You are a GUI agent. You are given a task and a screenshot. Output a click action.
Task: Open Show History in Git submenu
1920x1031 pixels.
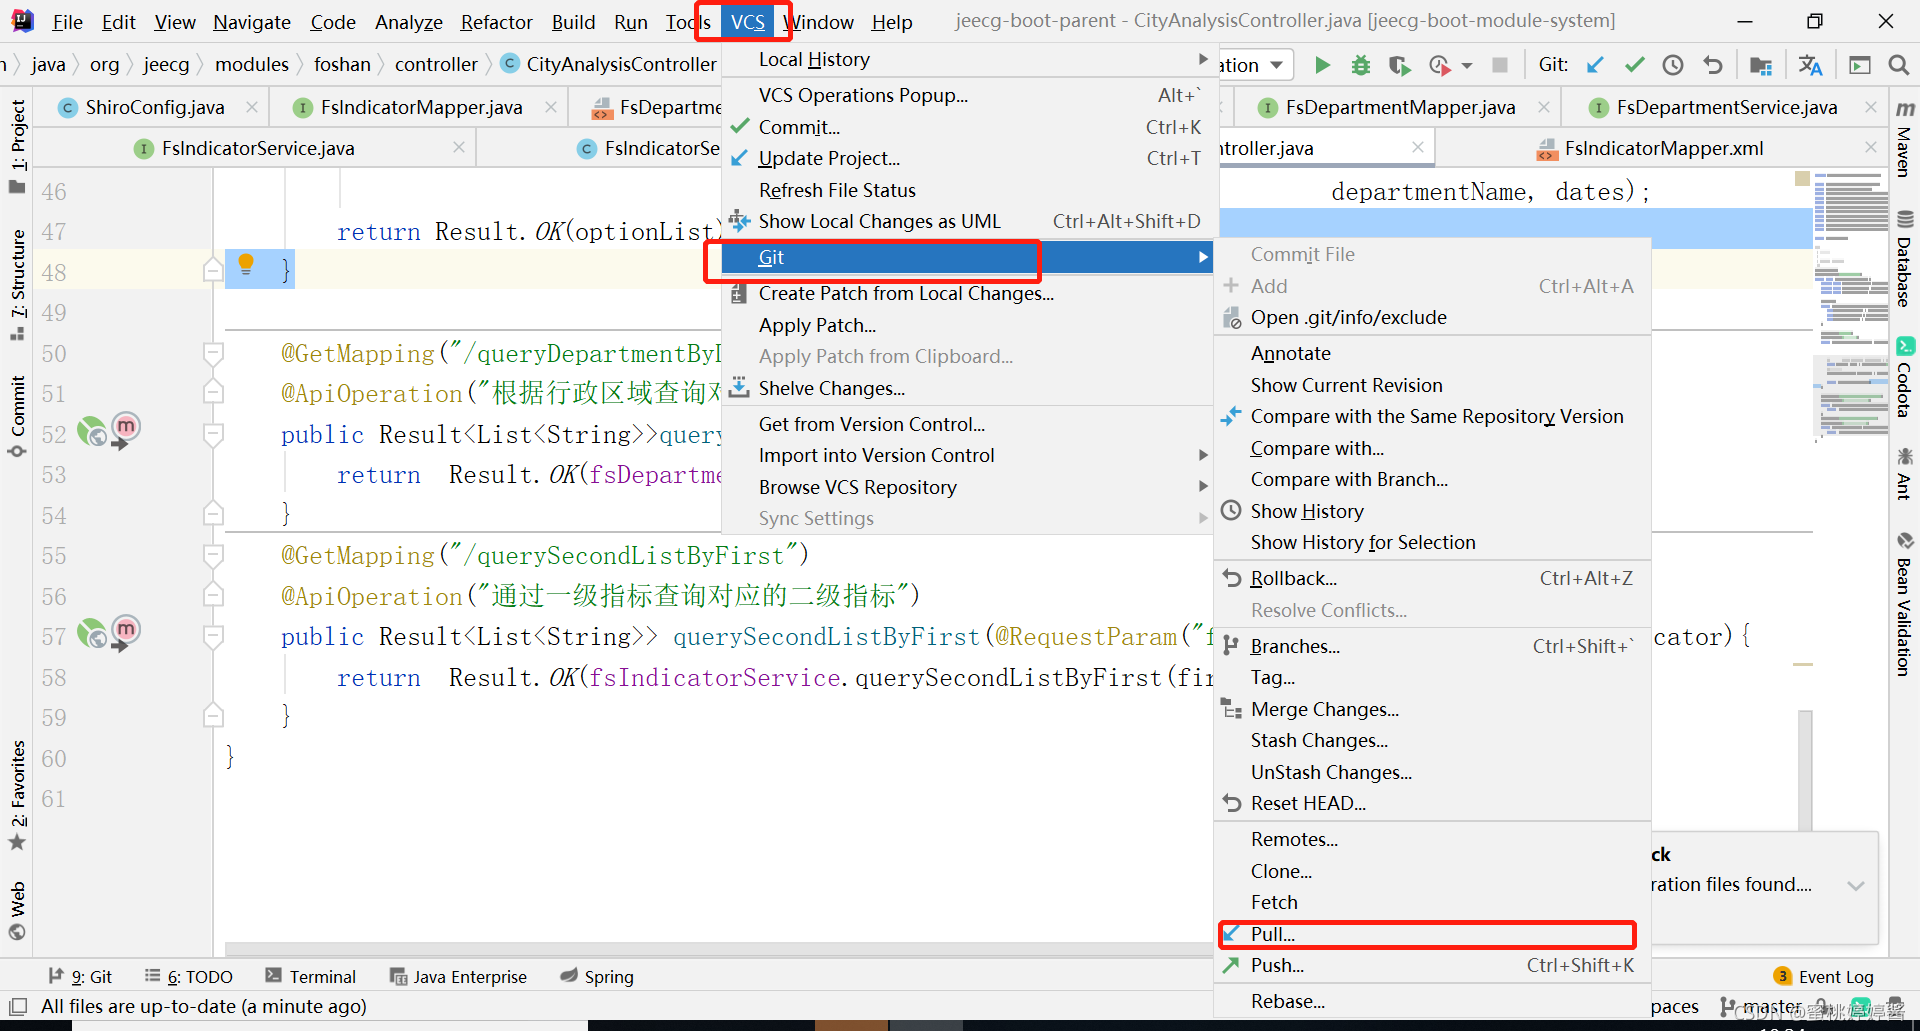tap(1432, 511)
